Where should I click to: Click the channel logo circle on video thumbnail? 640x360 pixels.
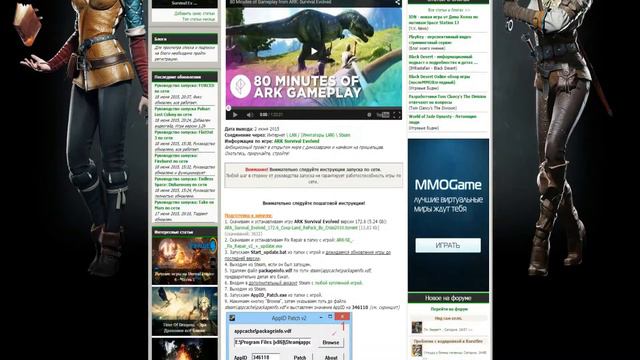tap(240, 86)
